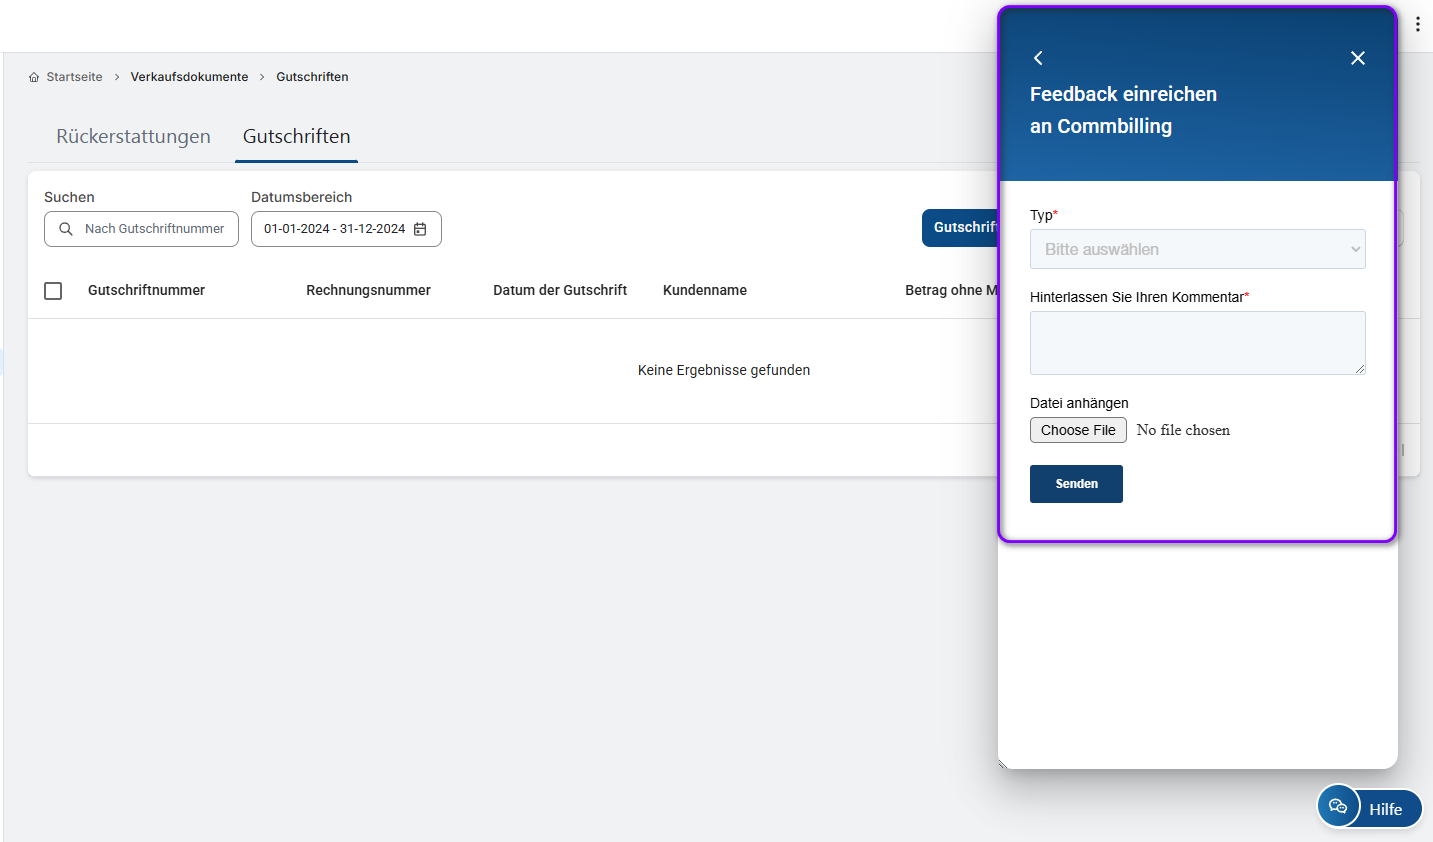
Task: Tick the select-all checkbox in table header
Action: (x=53, y=291)
